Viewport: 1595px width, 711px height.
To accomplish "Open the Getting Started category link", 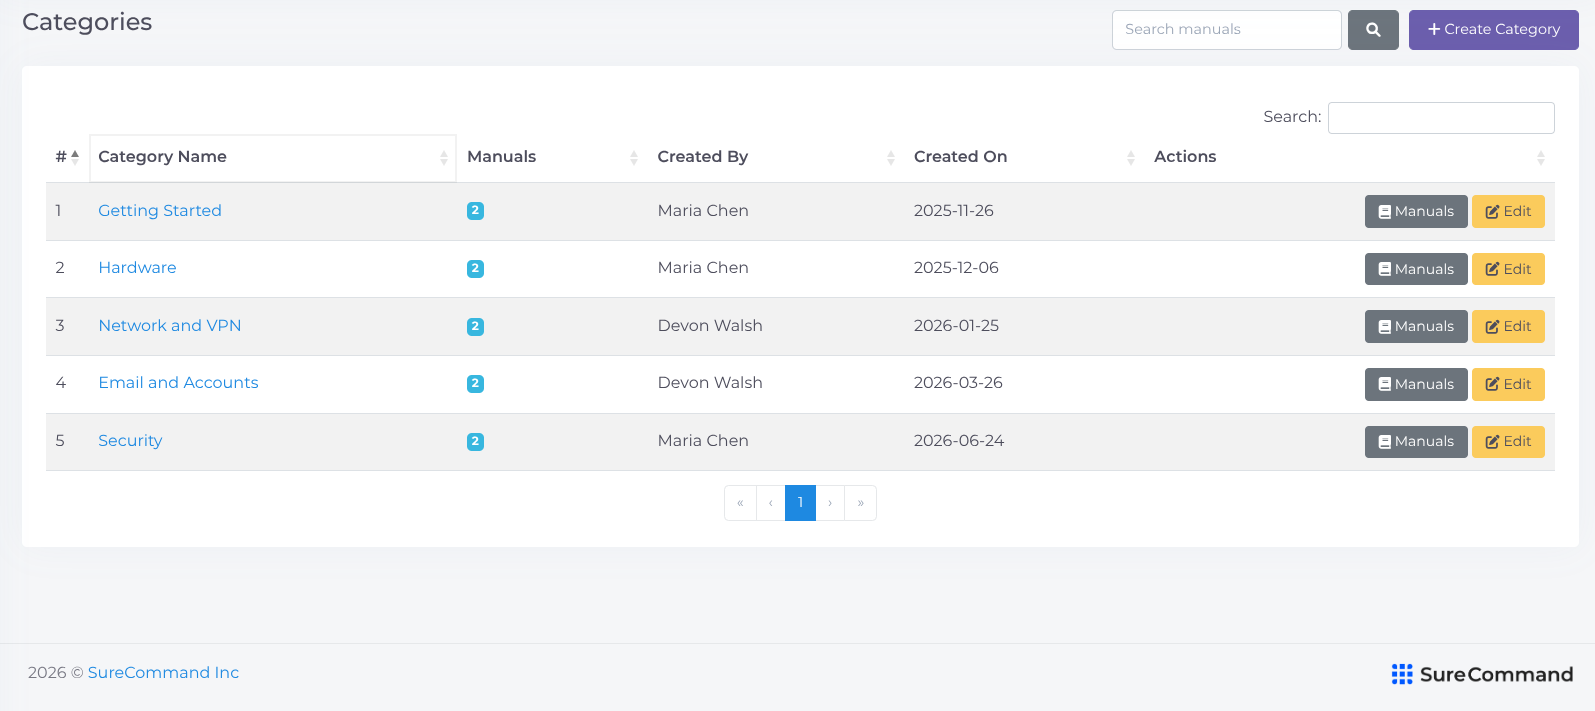I will tap(160, 211).
